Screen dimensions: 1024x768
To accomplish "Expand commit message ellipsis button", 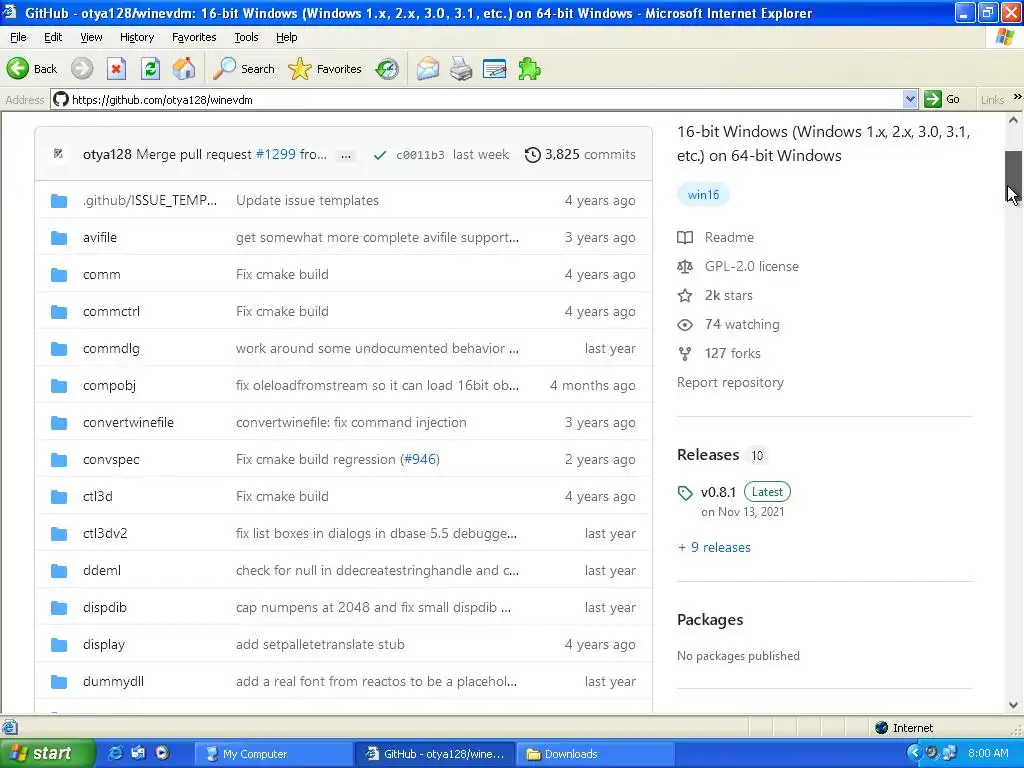I will click(x=346, y=155).
